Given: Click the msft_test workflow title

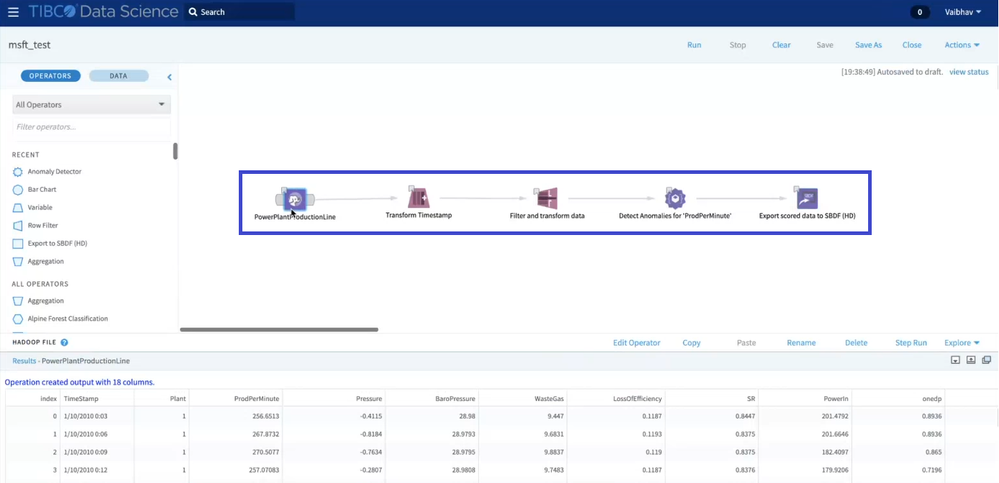Looking at the screenshot, I should (29, 45).
